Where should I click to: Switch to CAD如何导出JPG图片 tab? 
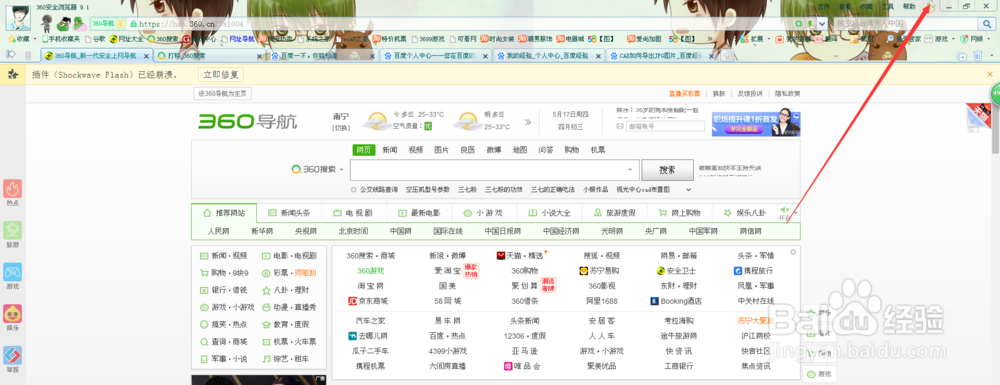663,56
